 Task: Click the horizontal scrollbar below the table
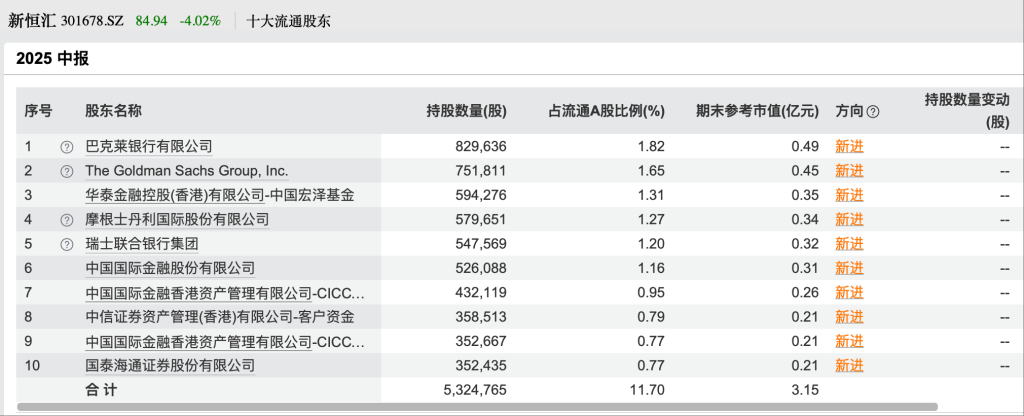point(477,407)
